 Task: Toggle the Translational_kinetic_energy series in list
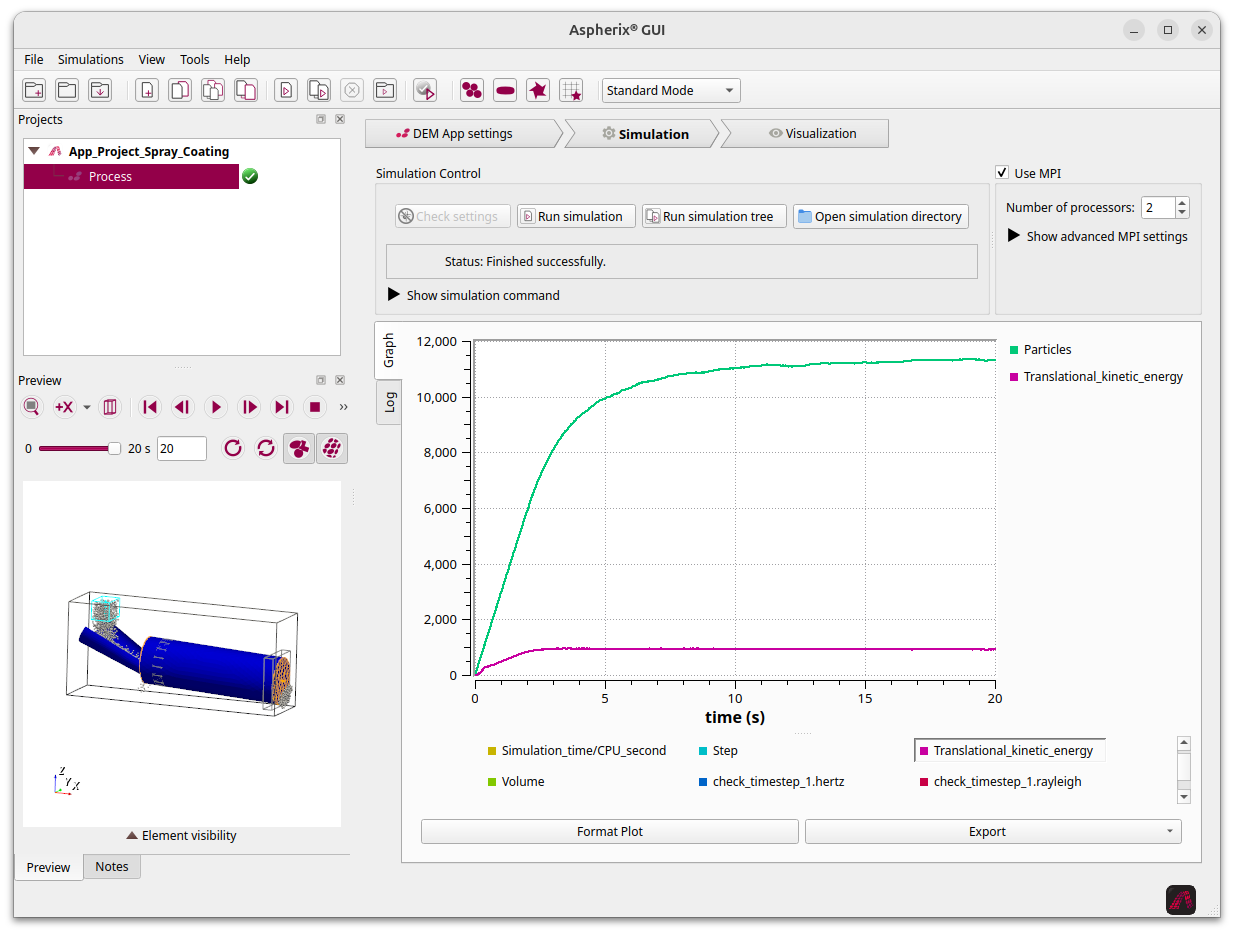pyautogui.click(x=1010, y=751)
